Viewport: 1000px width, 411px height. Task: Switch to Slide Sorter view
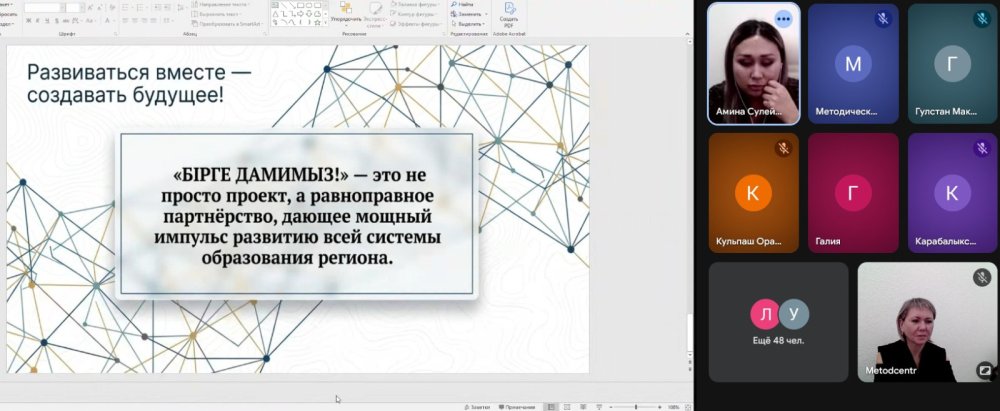[567, 407]
